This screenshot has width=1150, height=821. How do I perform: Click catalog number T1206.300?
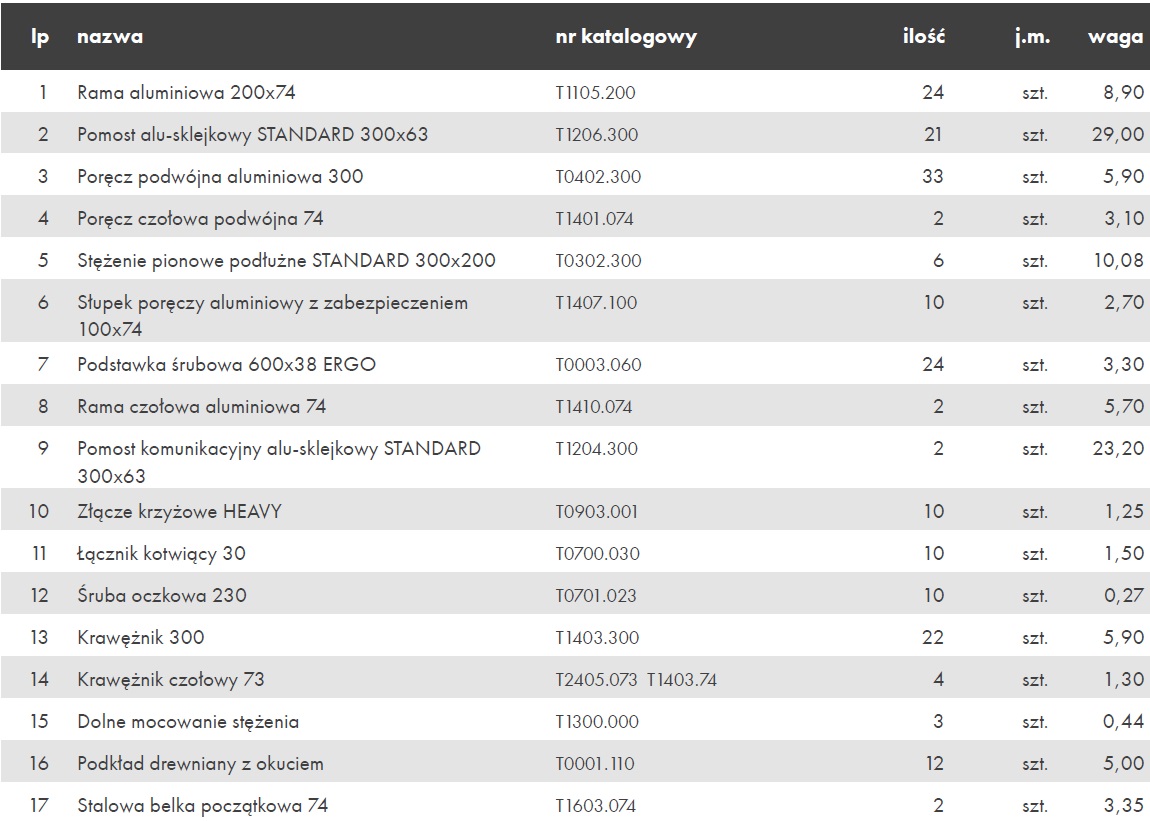596,134
